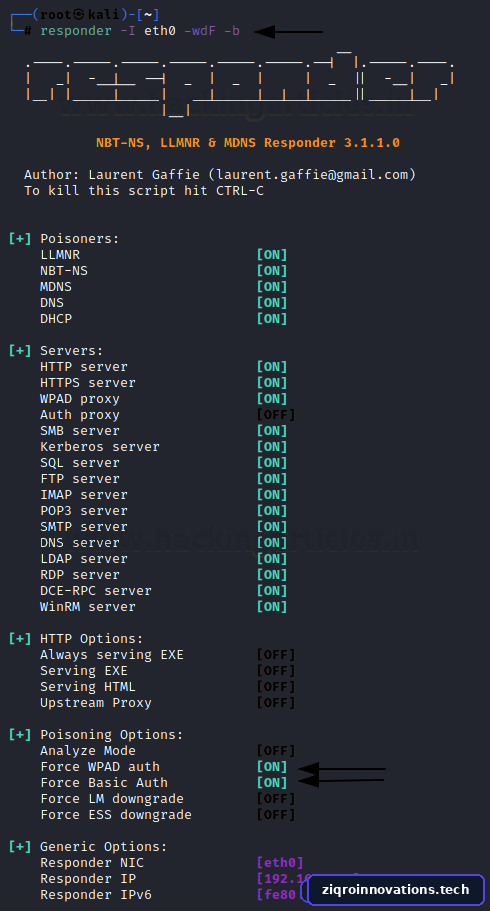
Task: Click the arrow pointing at Force WPAD auth
Action: pos(342,768)
